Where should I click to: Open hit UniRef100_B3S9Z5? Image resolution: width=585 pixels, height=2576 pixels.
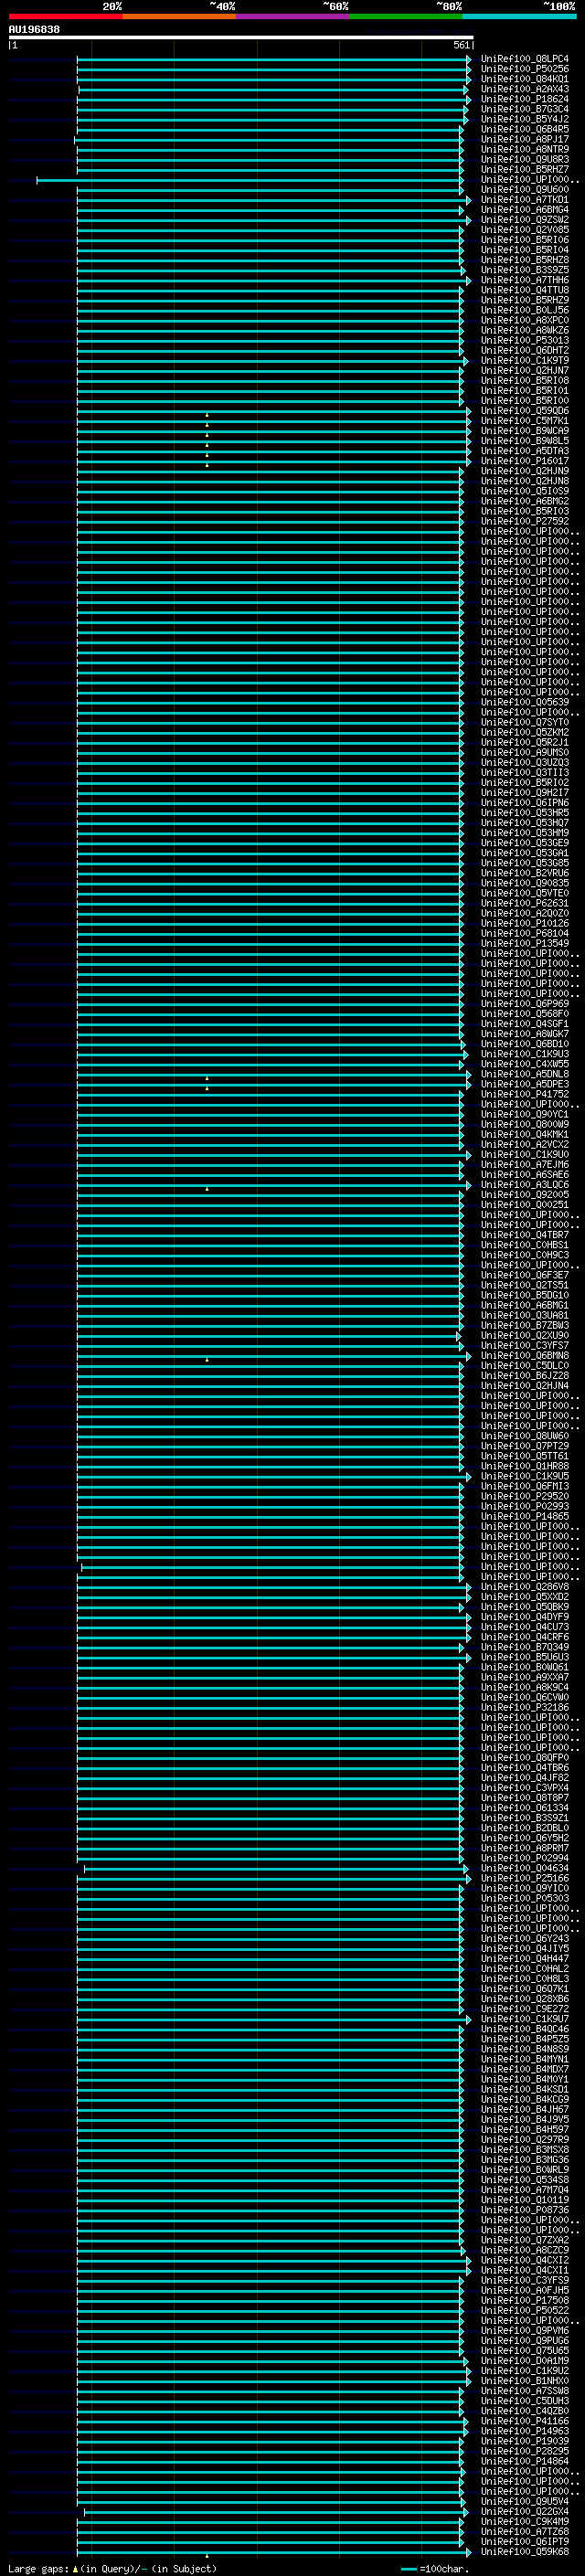point(525,270)
